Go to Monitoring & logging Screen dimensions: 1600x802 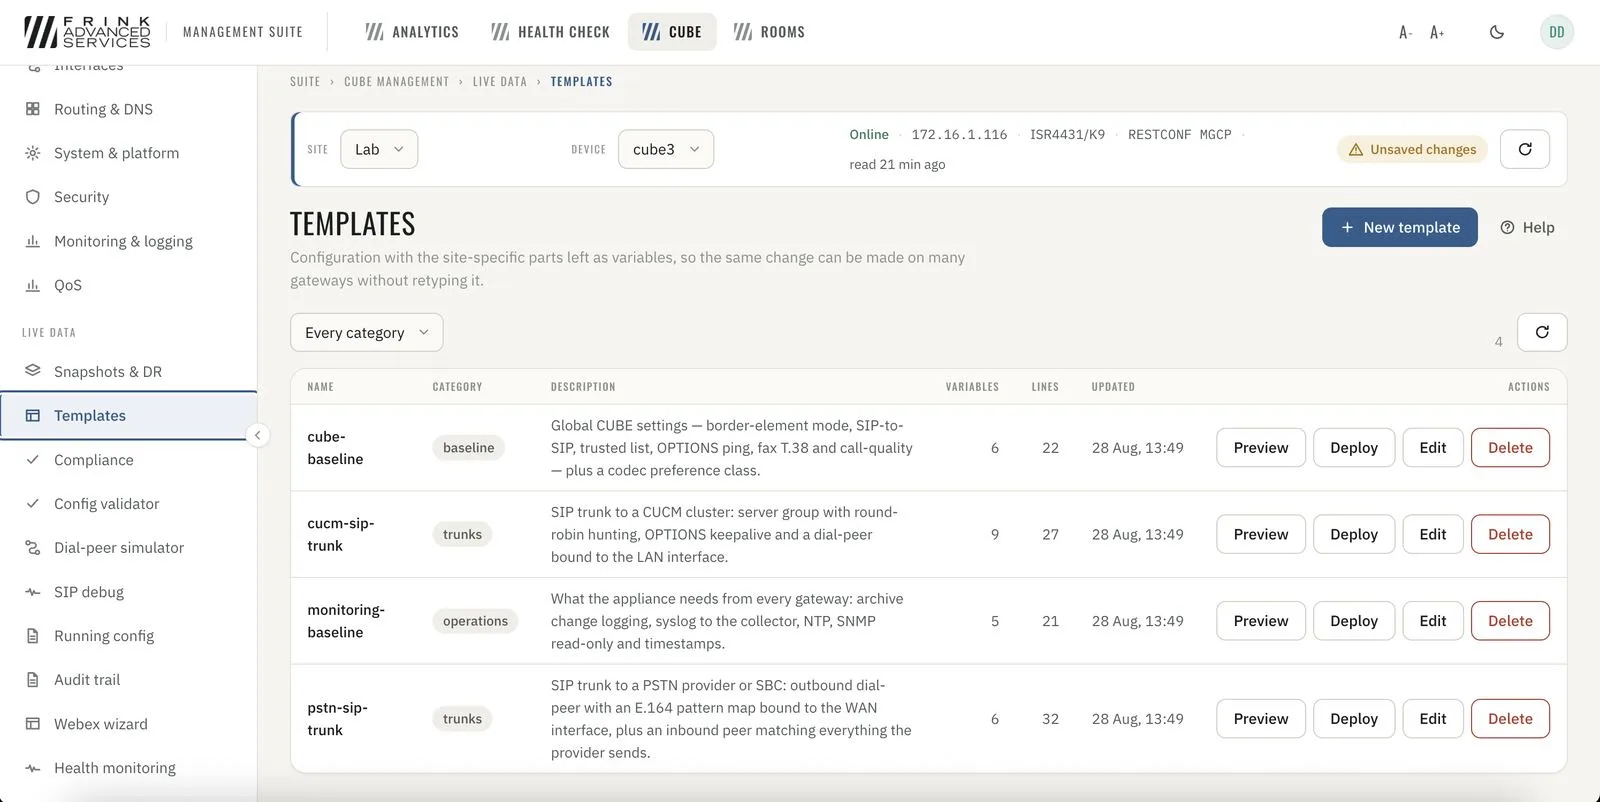128,241
